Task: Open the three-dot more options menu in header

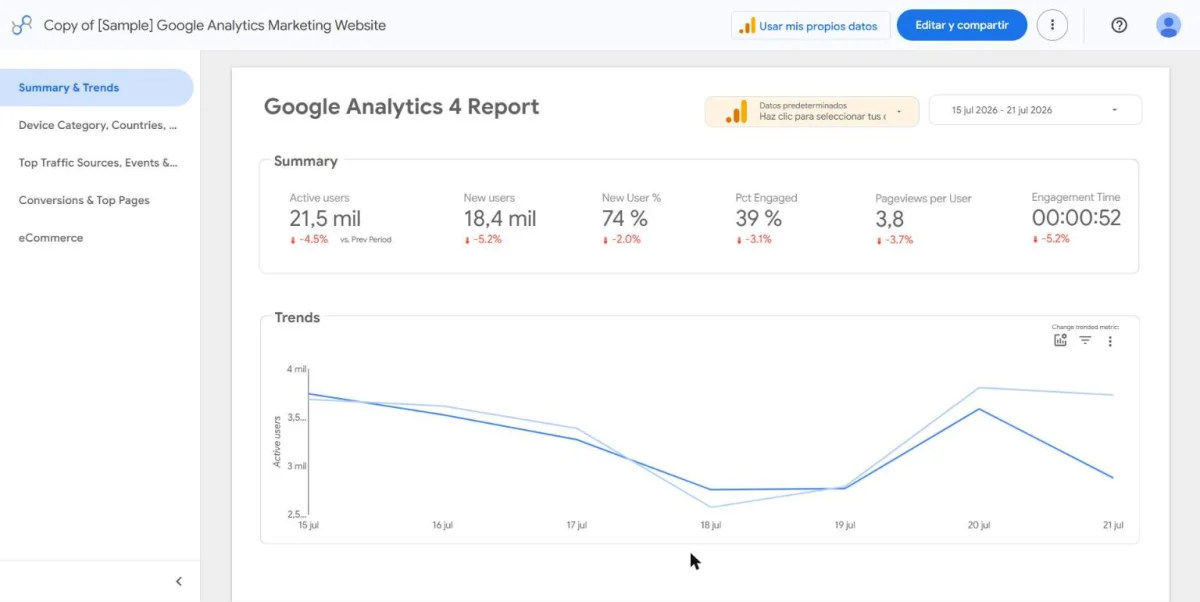Action: coord(1052,25)
